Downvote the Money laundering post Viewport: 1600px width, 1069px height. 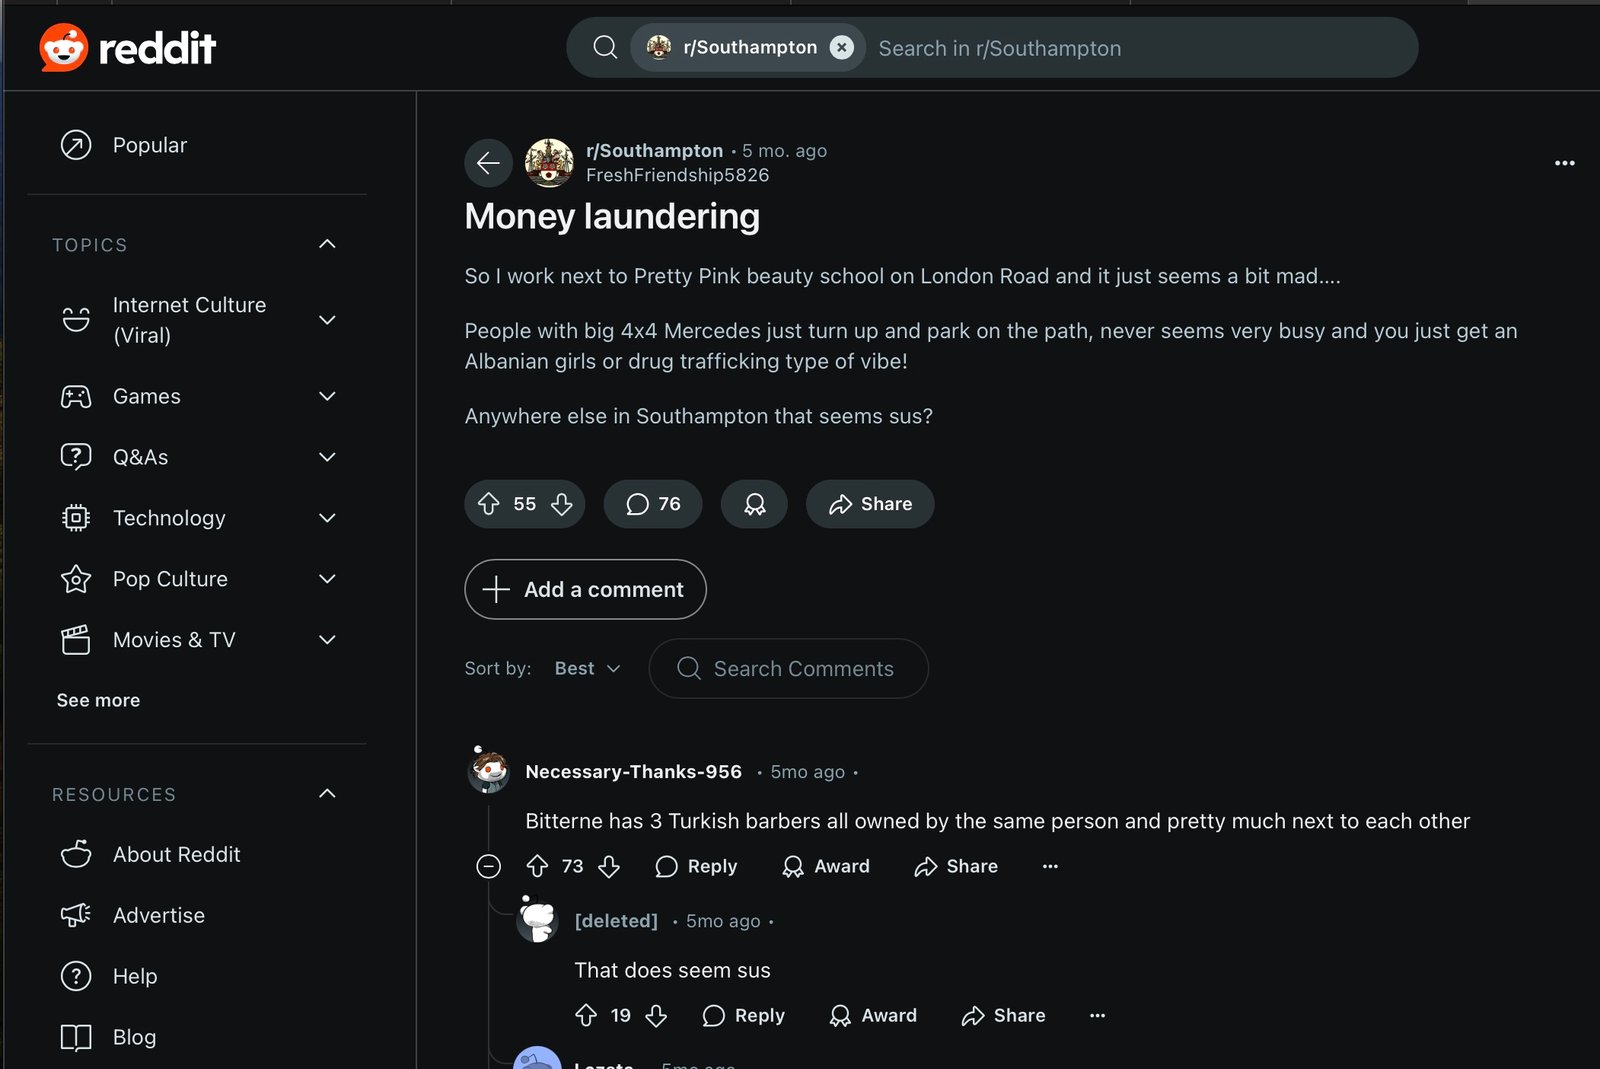point(562,504)
